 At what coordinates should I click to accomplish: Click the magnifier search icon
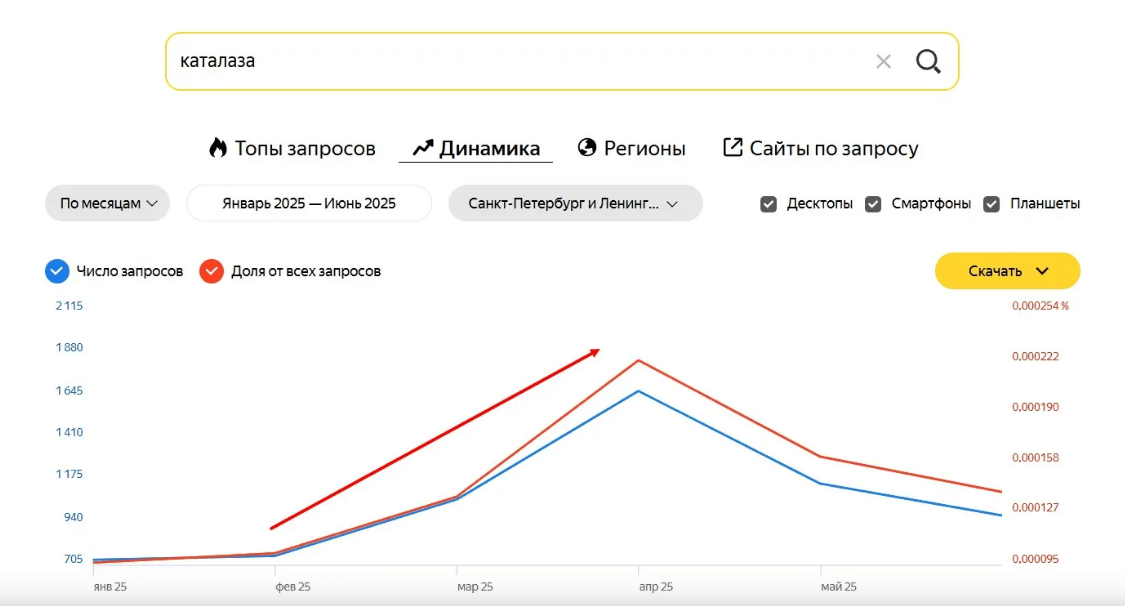928,62
